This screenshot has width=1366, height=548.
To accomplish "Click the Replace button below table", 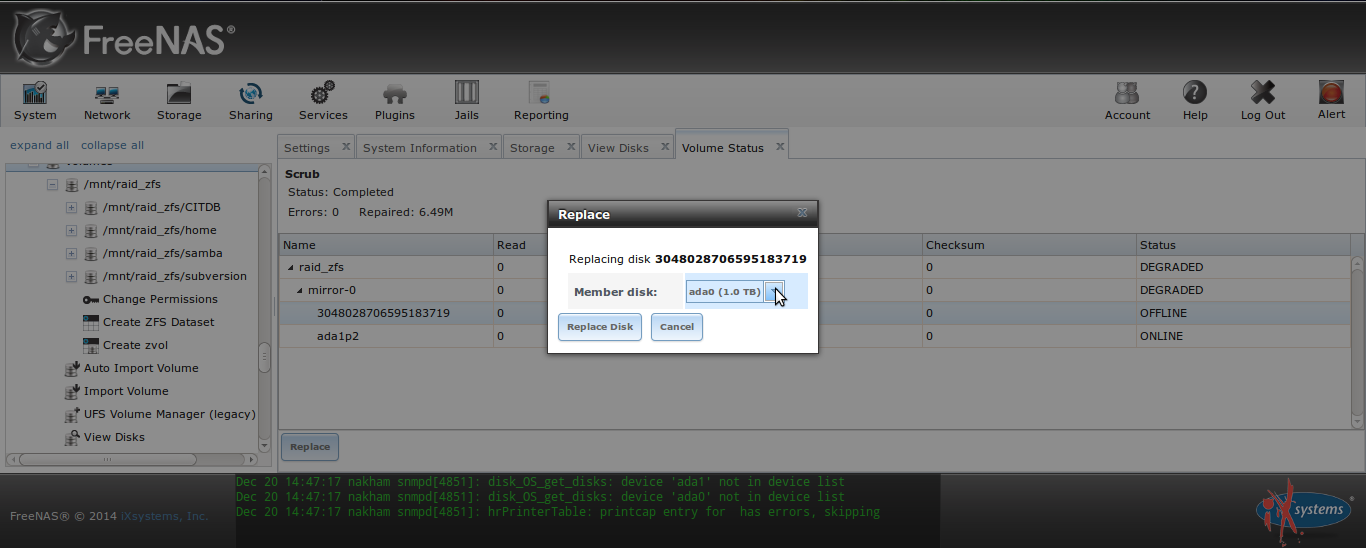I will coord(310,447).
